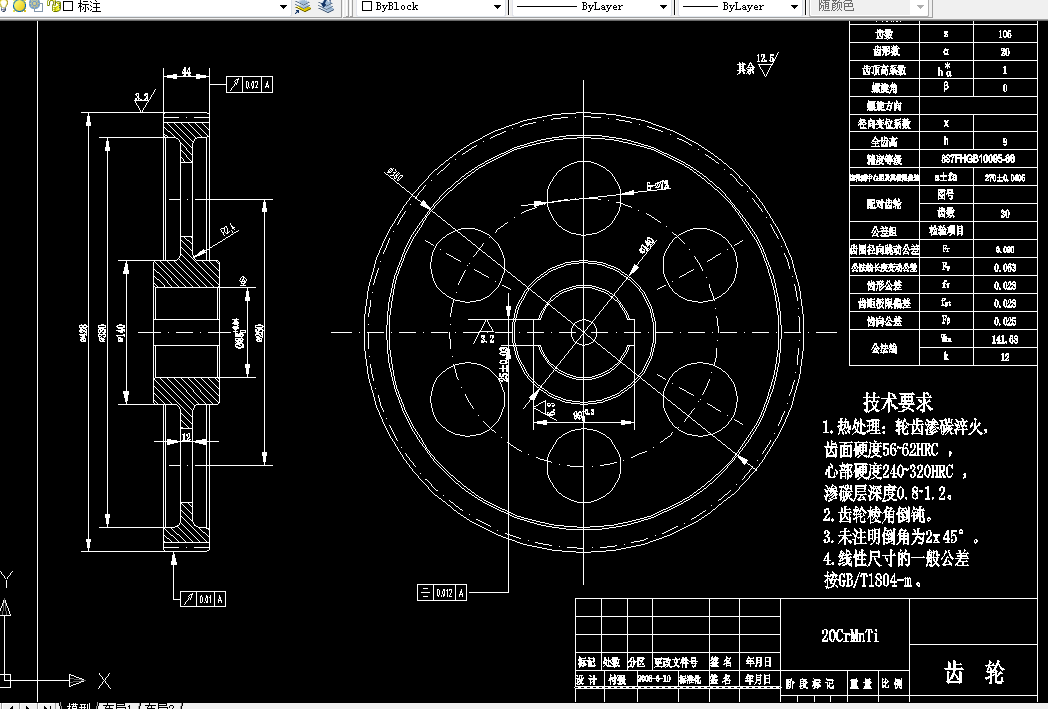Open the first ByLayer linetype dropdown

click(663, 7)
